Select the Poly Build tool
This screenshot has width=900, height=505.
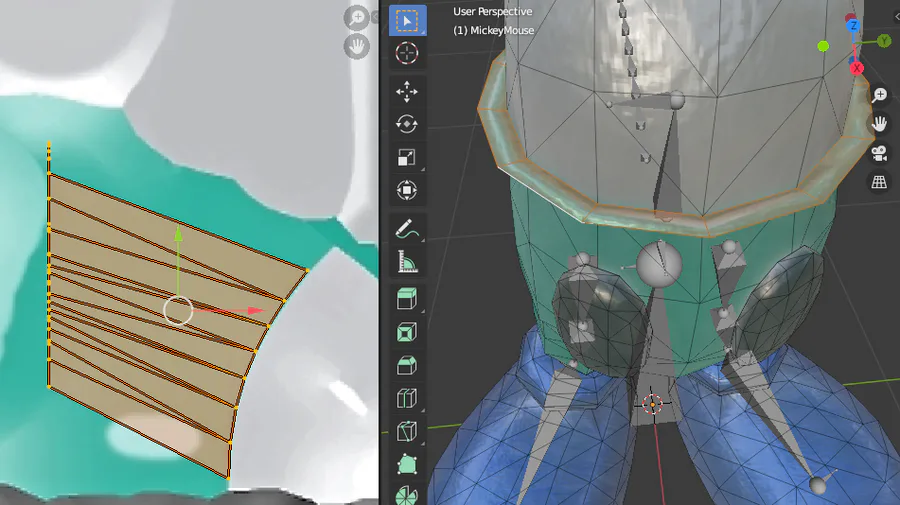pos(407,464)
